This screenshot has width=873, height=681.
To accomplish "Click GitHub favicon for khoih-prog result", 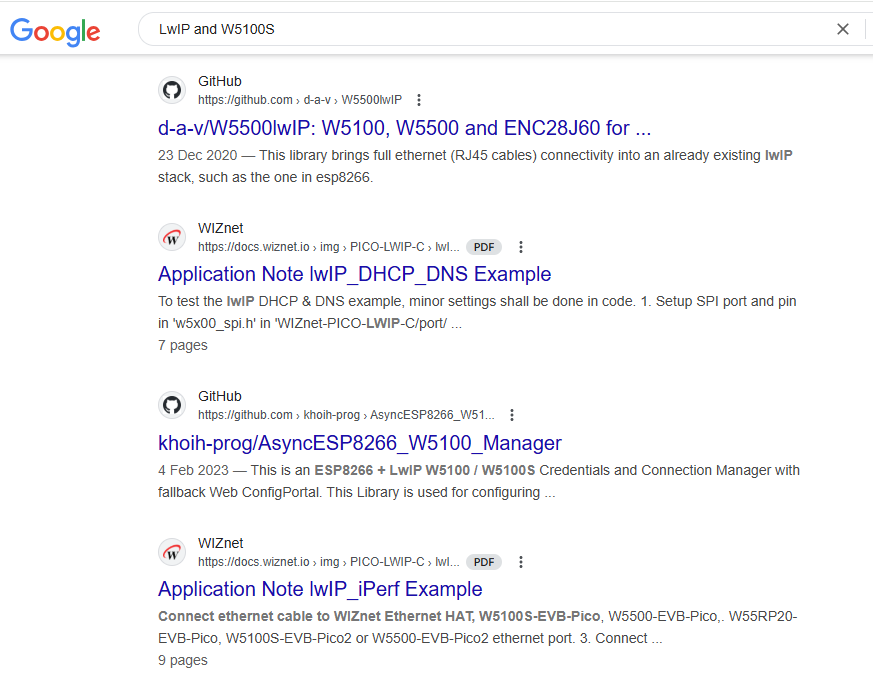I will point(172,405).
